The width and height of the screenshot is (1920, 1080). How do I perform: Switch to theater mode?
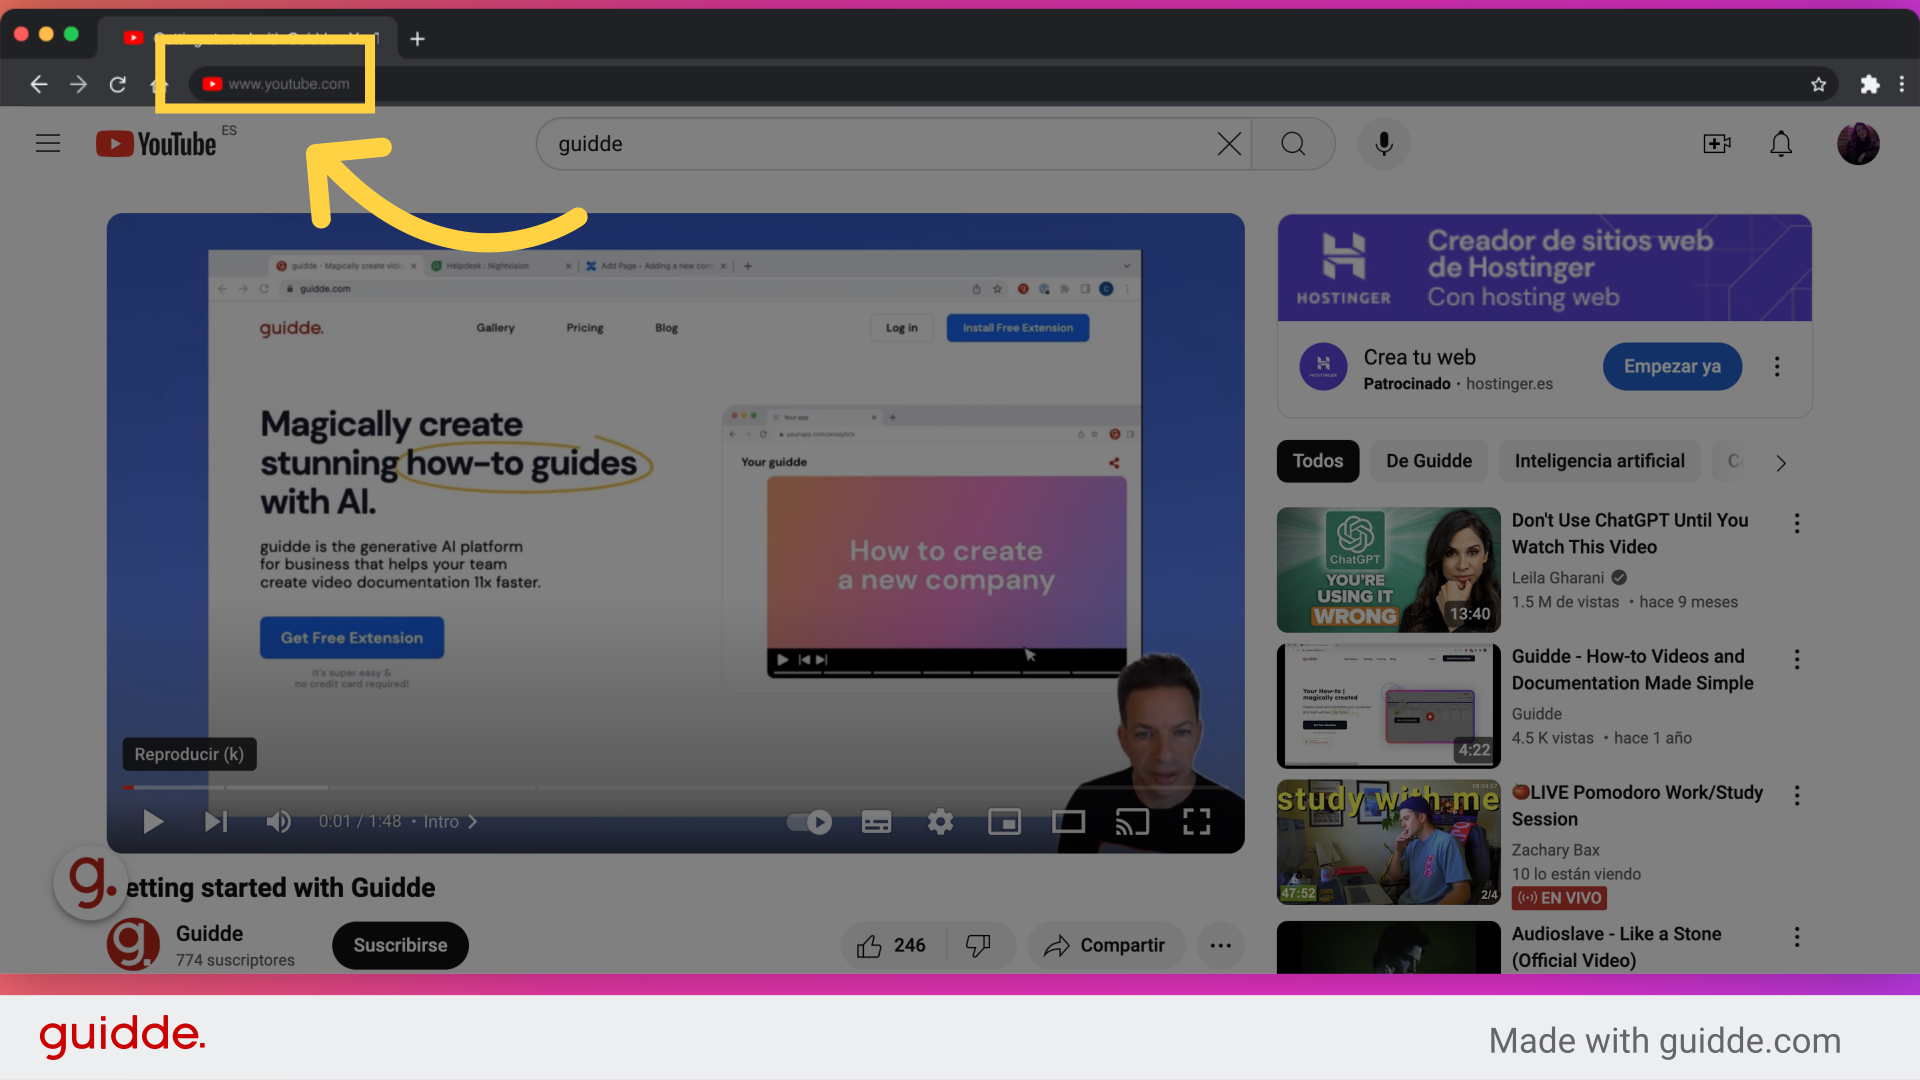1068,822
